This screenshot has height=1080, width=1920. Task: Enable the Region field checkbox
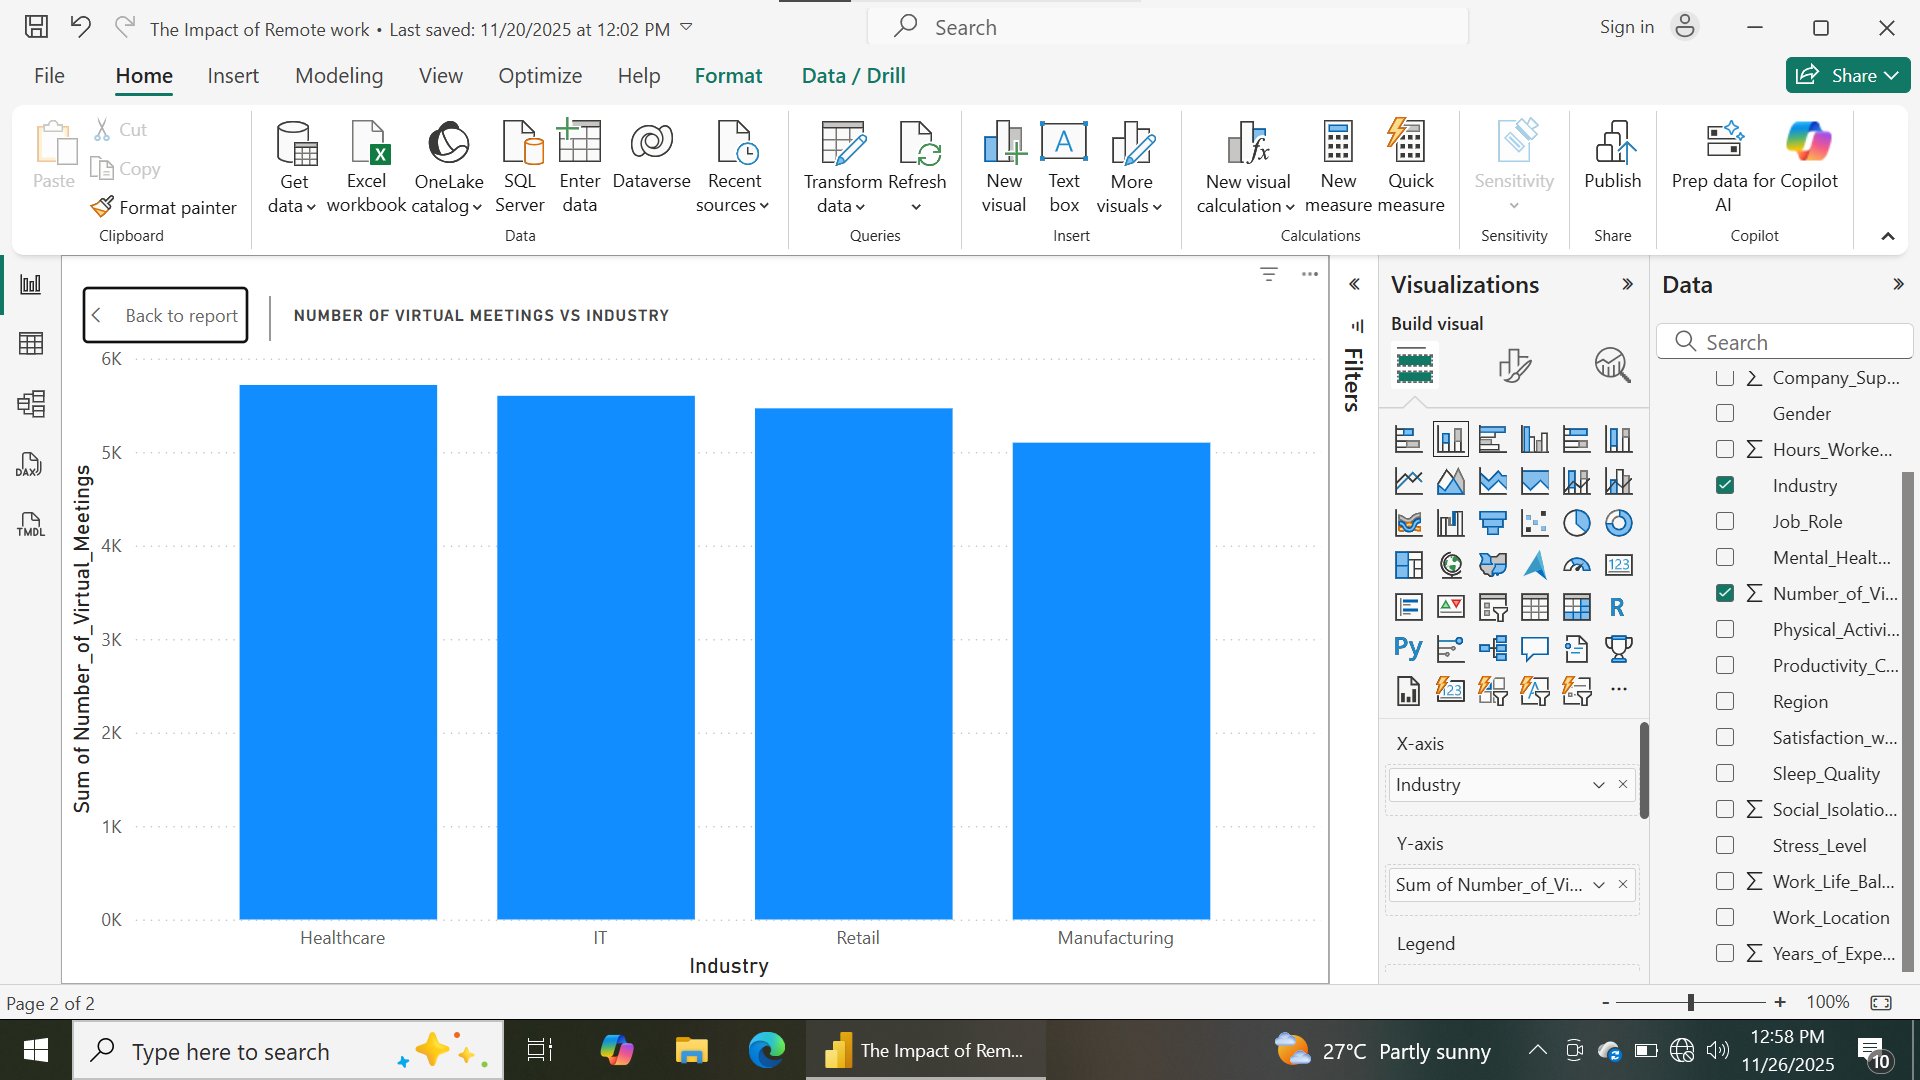tap(1725, 701)
